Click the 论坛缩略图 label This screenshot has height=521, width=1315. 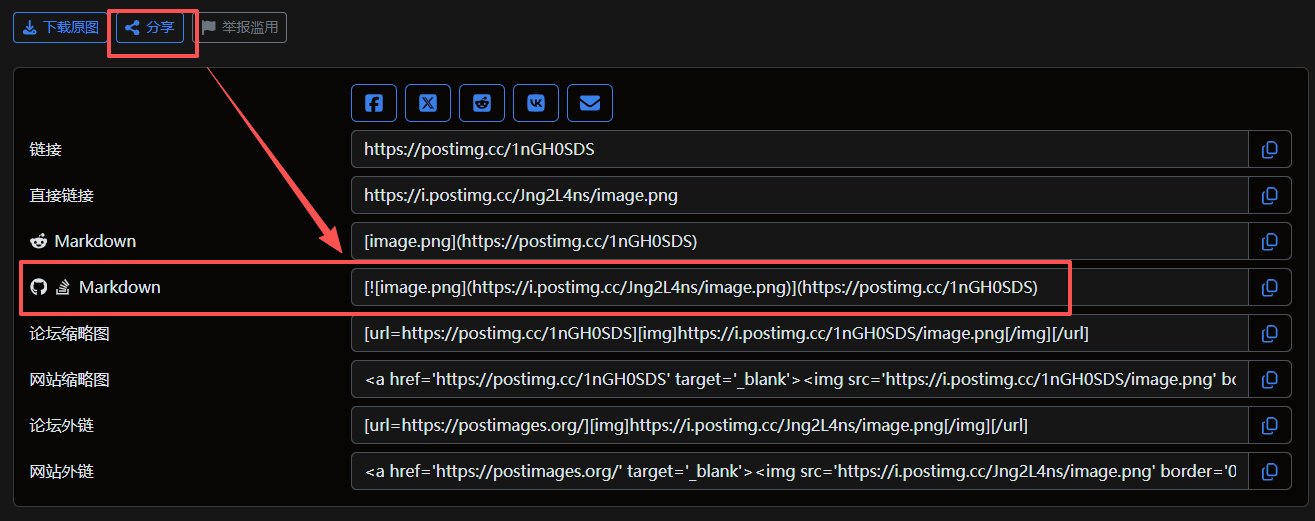point(70,334)
